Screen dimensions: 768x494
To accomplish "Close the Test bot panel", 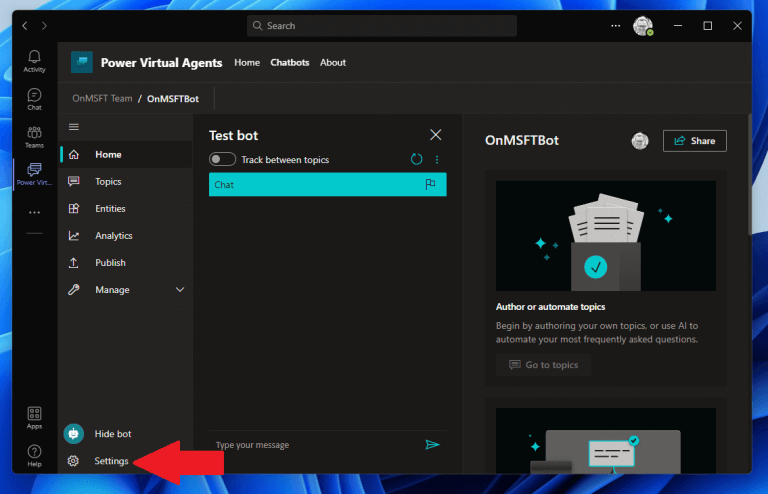I will (435, 135).
